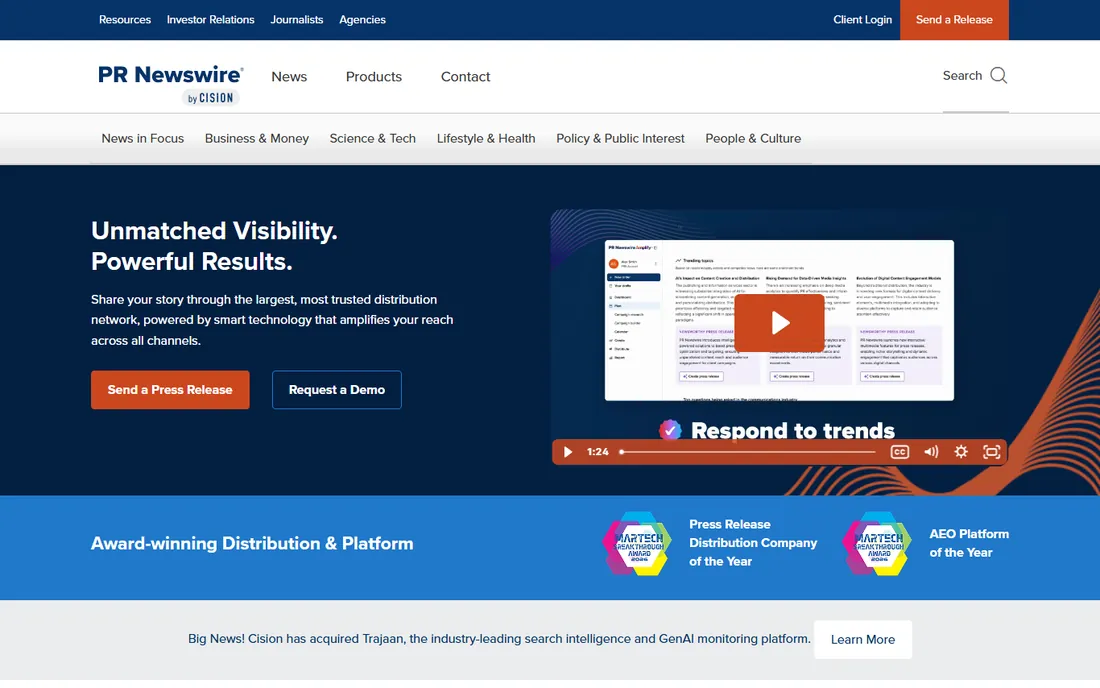Click the Search label in header
The height and width of the screenshot is (688, 1100).
(962, 76)
